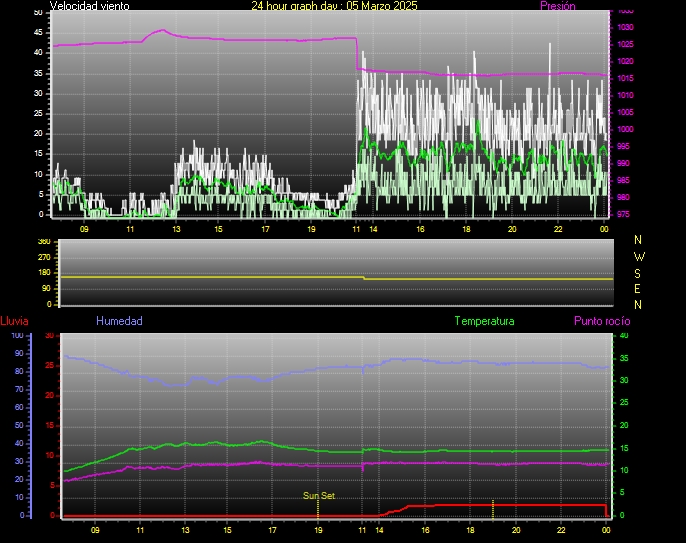Click the "E" compass direction letter
This screenshot has height=543, width=686.
pos(637,289)
